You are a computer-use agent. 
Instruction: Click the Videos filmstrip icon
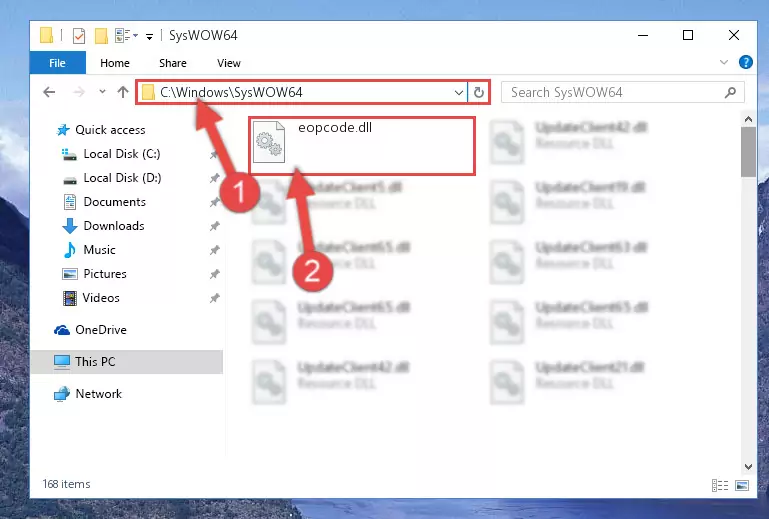(70, 298)
